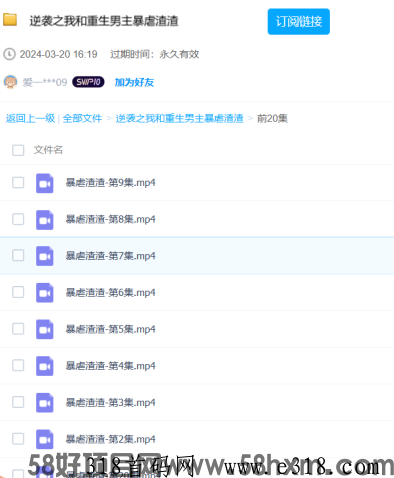Check the box for 暴虐渣渣-第9集.mp4

click(x=18, y=183)
